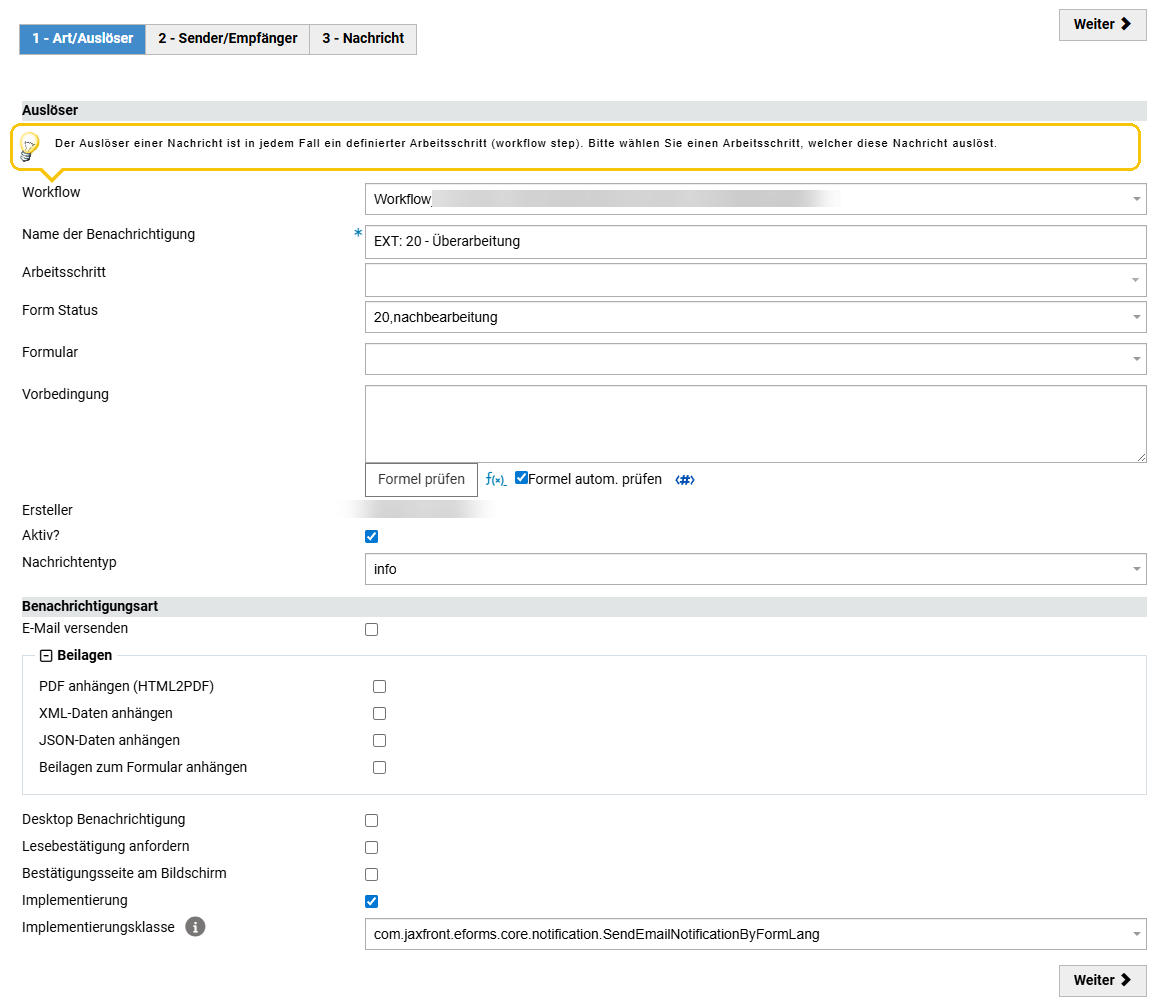
Task: Expand the Form Status dropdown
Action: pyautogui.click(x=755, y=317)
